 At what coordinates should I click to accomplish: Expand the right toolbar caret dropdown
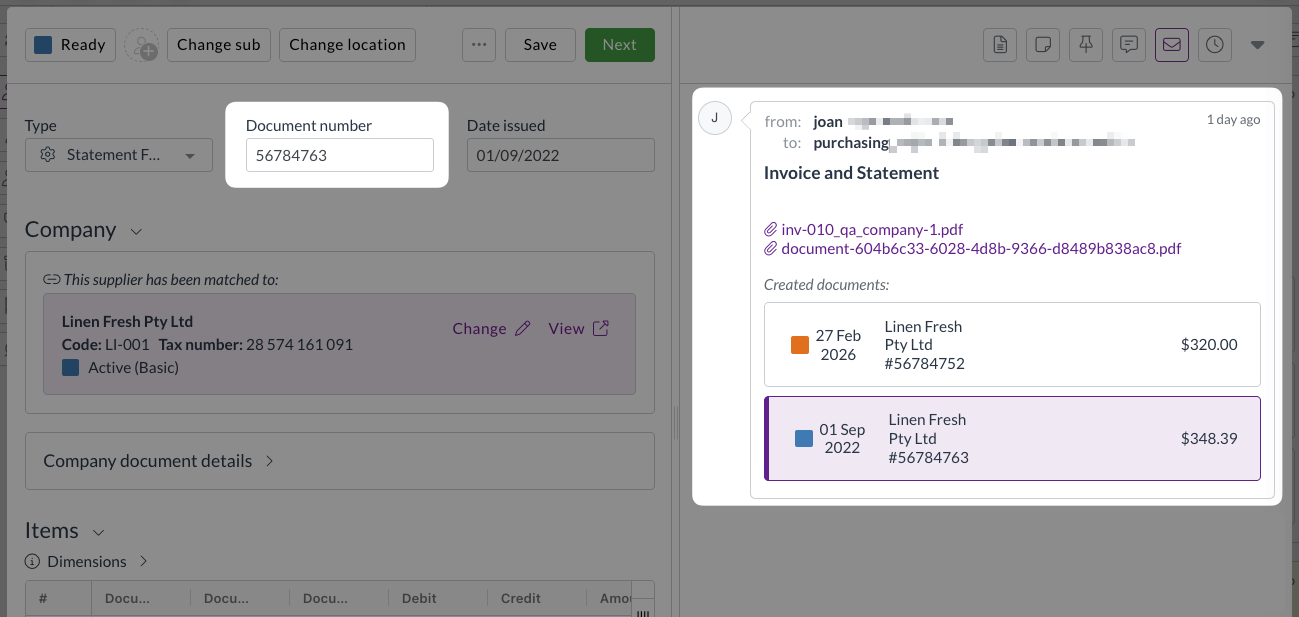tap(1258, 45)
